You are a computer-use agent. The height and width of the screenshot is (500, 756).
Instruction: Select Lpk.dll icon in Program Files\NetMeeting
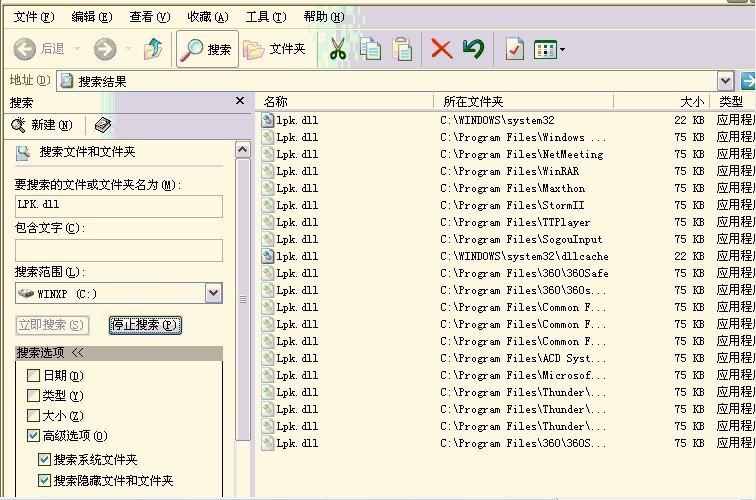pos(268,154)
